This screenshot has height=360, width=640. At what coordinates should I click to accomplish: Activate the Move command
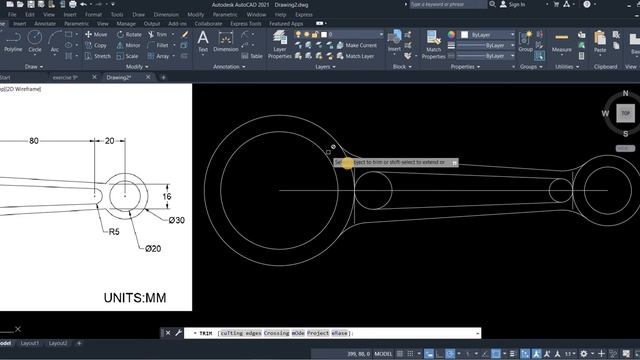pos(96,35)
